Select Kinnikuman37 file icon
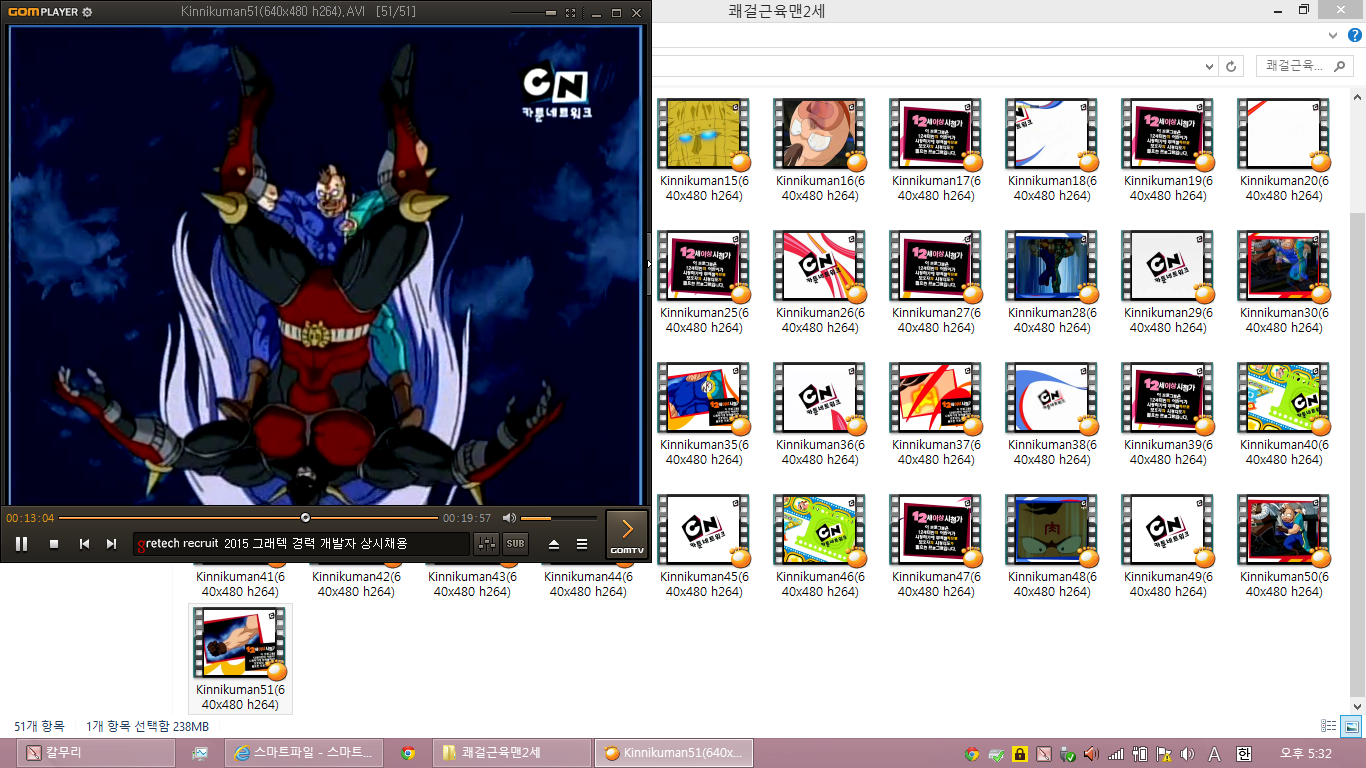This screenshot has height=768, width=1366. pyautogui.click(x=934, y=398)
